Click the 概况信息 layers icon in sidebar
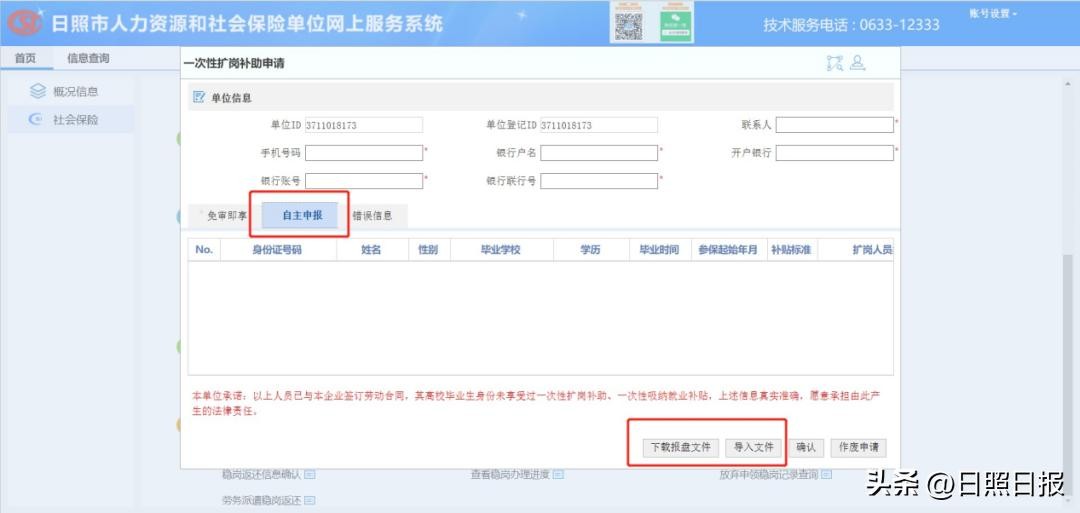1080x513 pixels. click(x=37, y=92)
